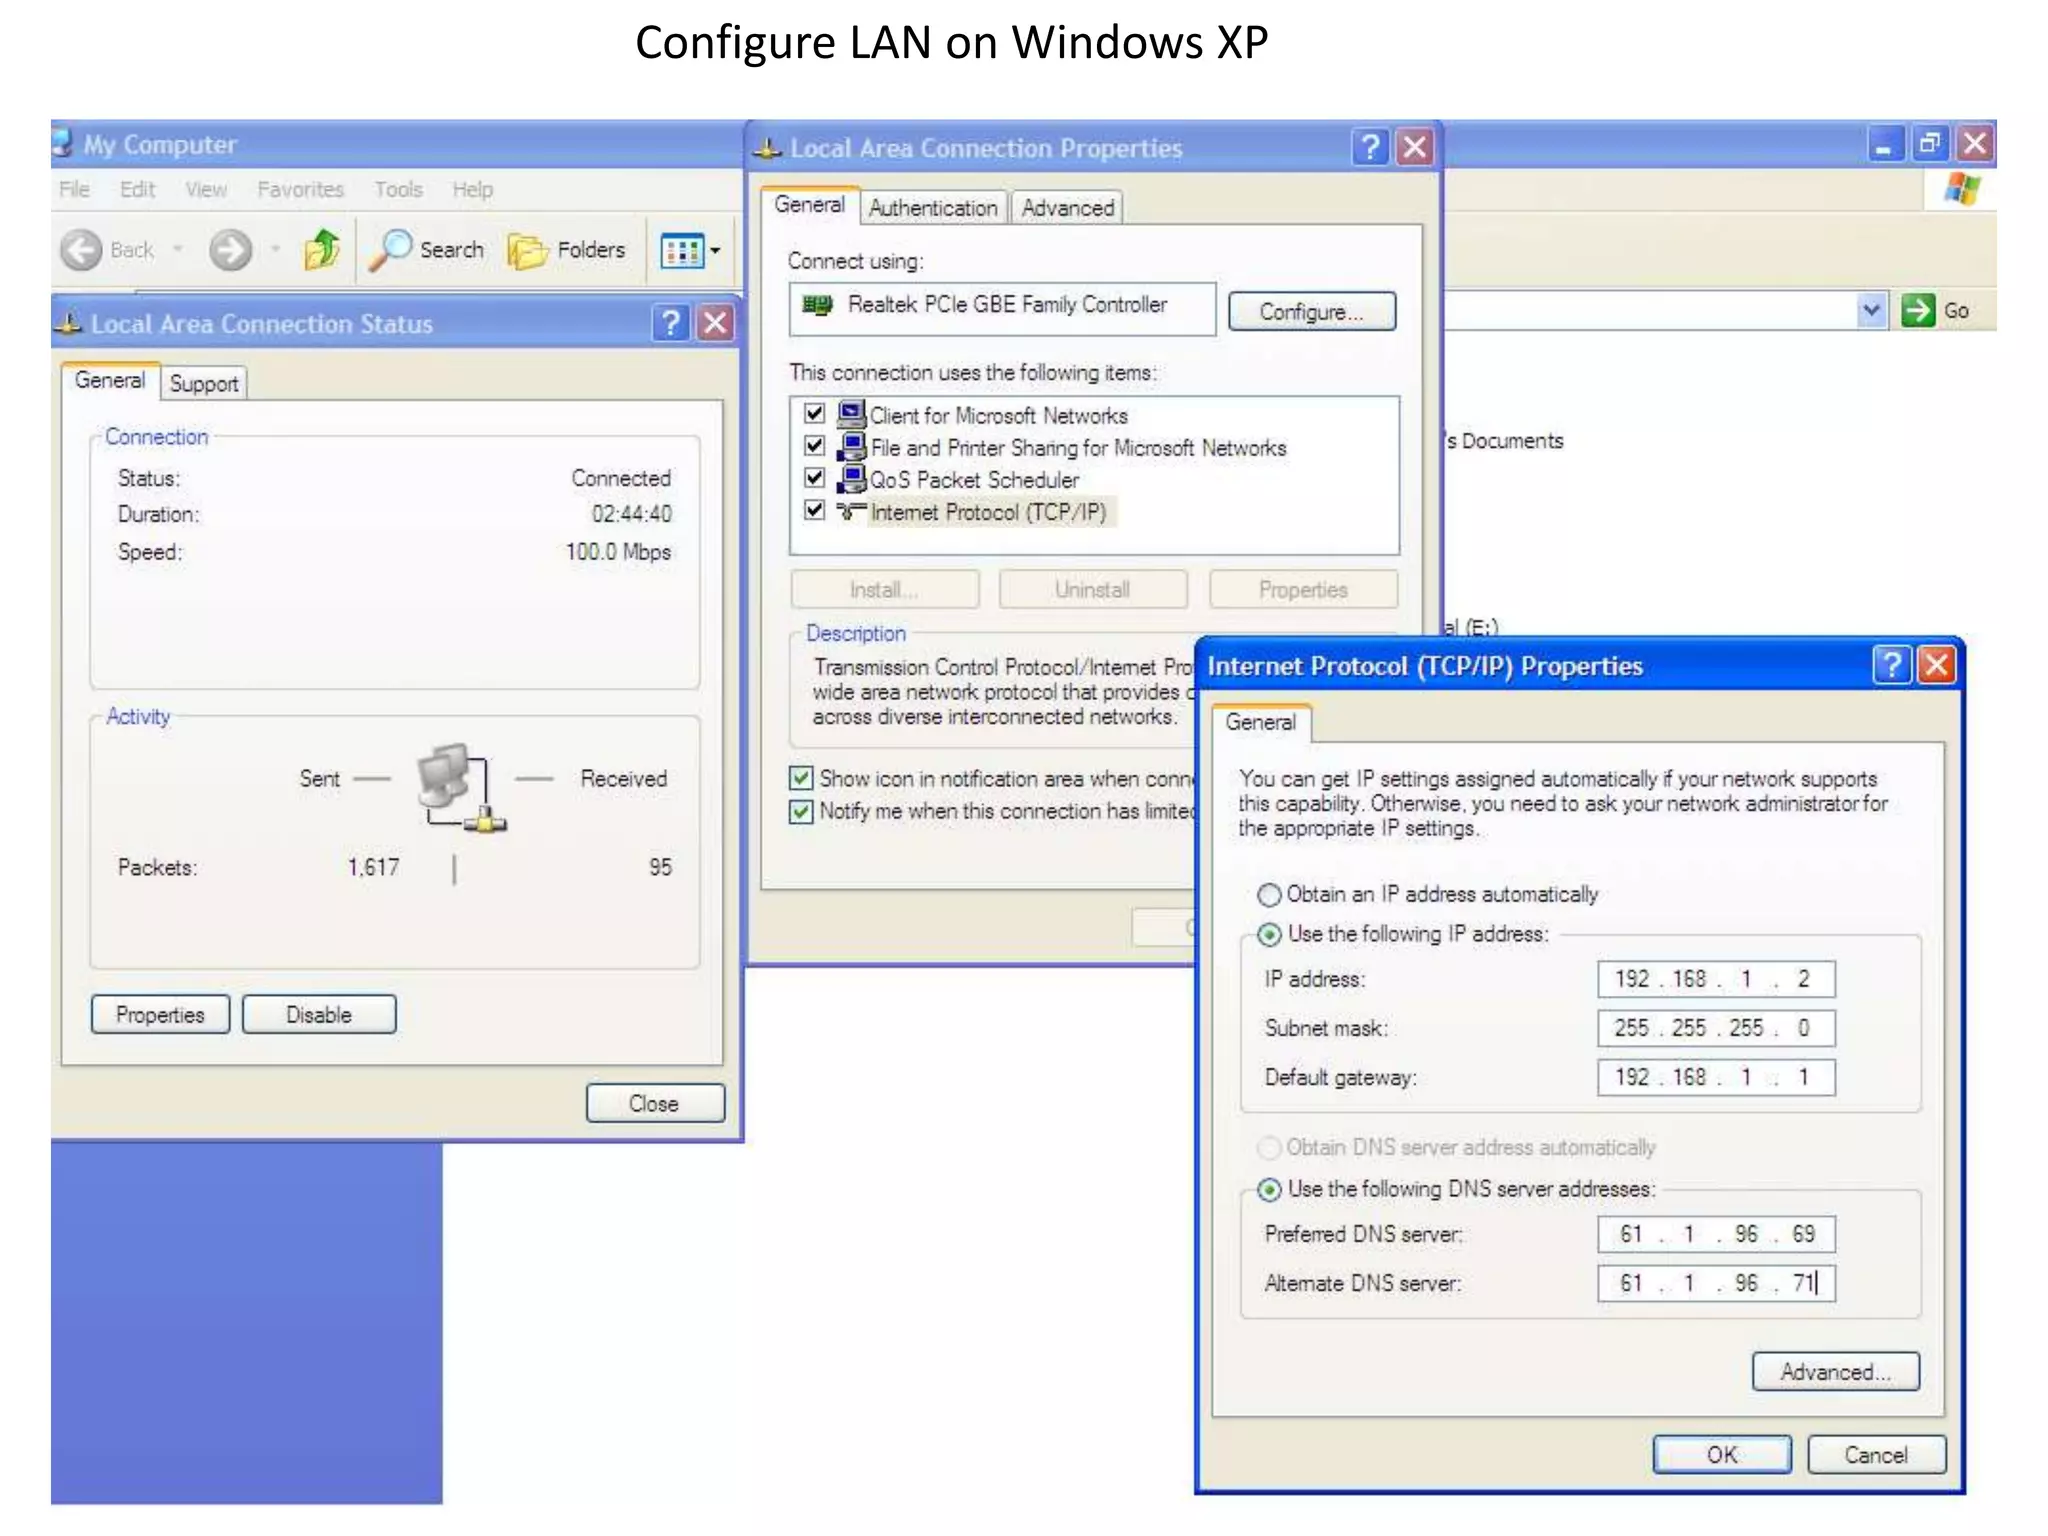The width and height of the screenshot is (2048, 1536).
Task: Toggle Client for Microsoft Networks checkbox
Action: 815,414
